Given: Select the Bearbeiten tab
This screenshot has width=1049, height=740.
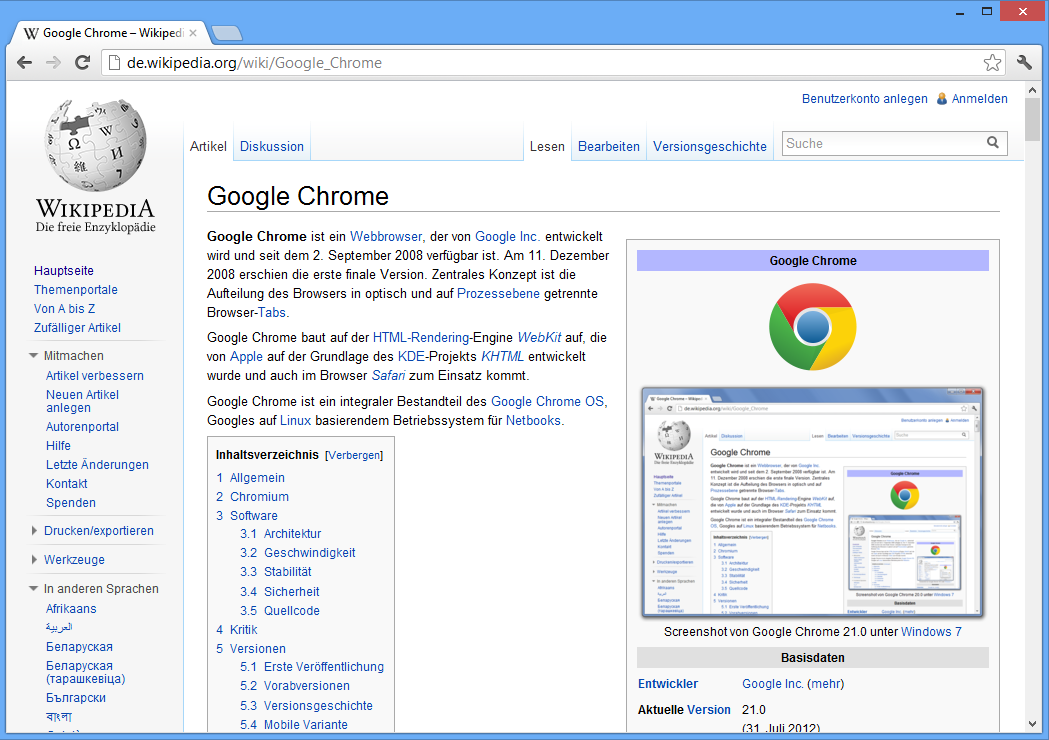Looking at the screenshot, I should [x=609, y=146].
